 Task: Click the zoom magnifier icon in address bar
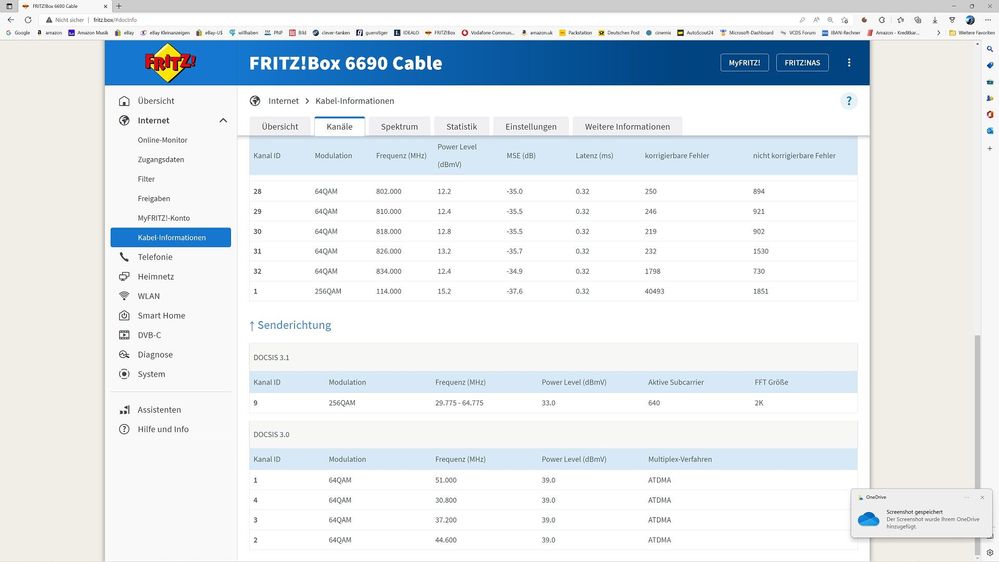[x=830, y=20]
